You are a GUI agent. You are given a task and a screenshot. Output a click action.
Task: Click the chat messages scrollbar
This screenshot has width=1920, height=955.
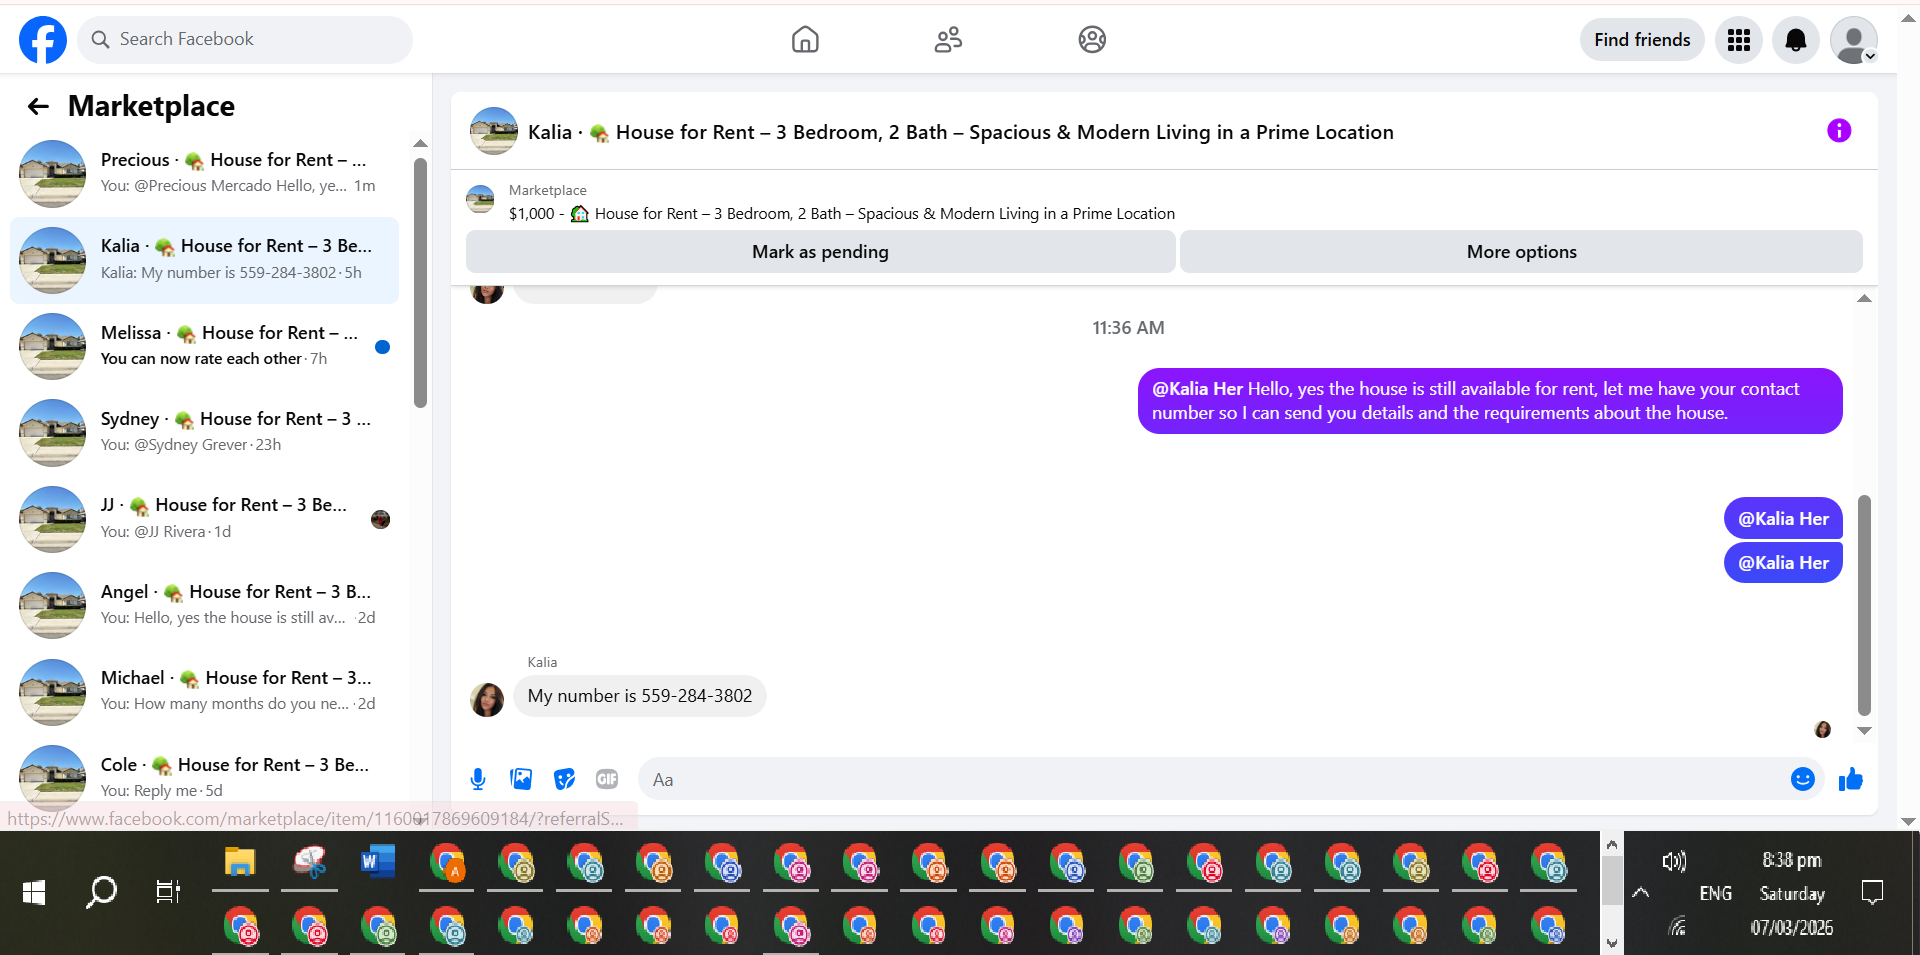1864,605
